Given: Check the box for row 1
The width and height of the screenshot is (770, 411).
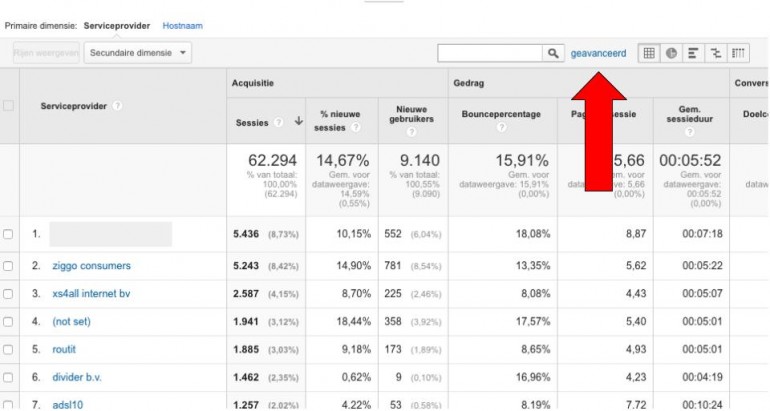Looking at the screenshot, I should click(x=8, y=234).
